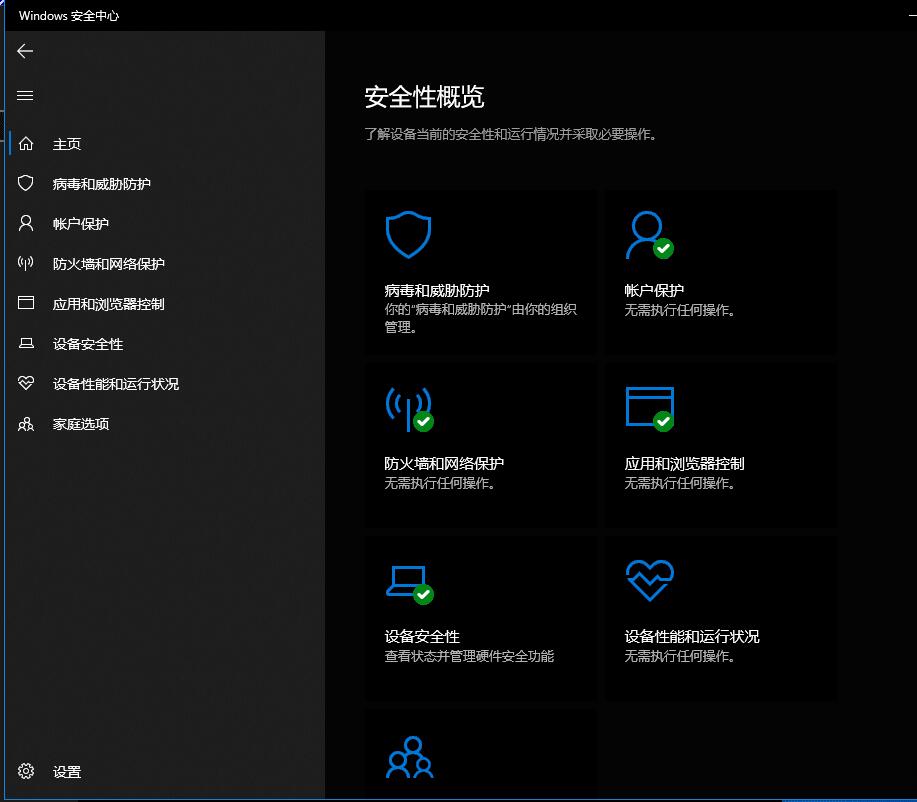Select the wireless icon for 防火墙和网络保护
Screen dimensions: 917x802
(25, 263)
